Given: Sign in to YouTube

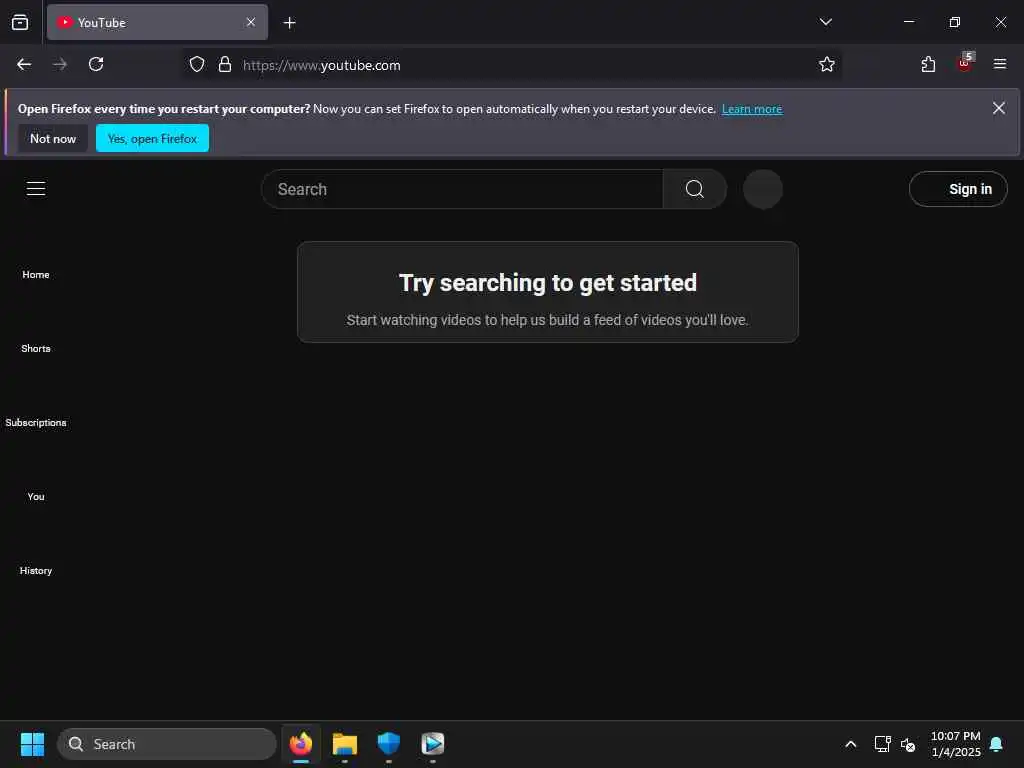Looking at the screenshot, I should point(958,189).
